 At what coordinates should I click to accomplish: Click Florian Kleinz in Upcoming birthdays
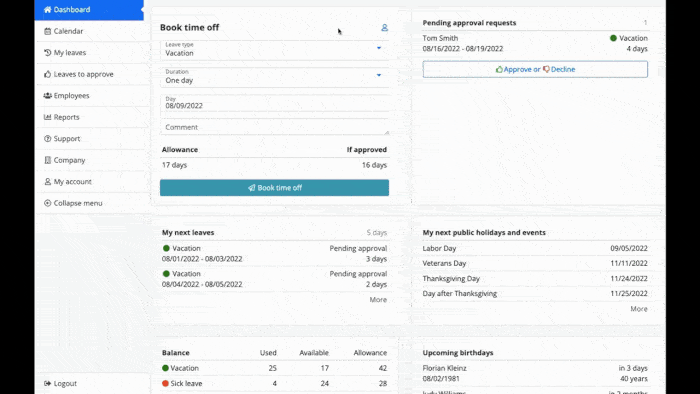[445, 368]
